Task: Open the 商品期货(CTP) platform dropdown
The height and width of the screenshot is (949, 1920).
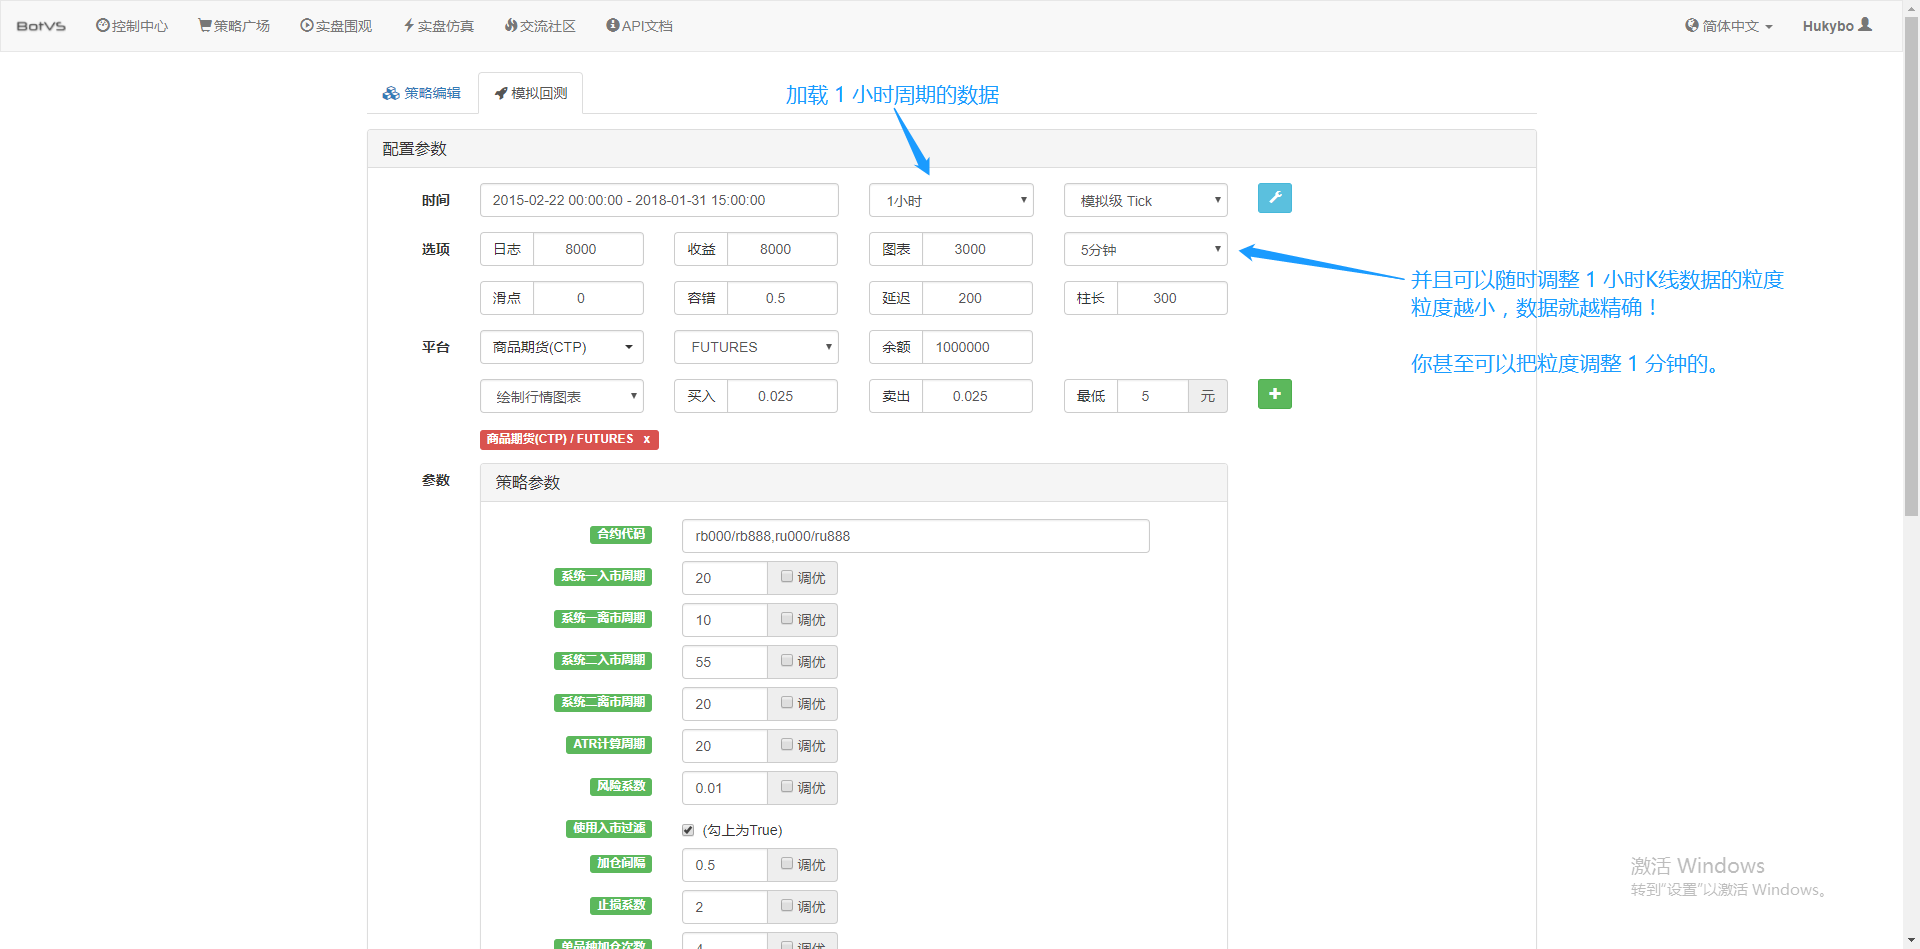Action: (x=561, y=347)
